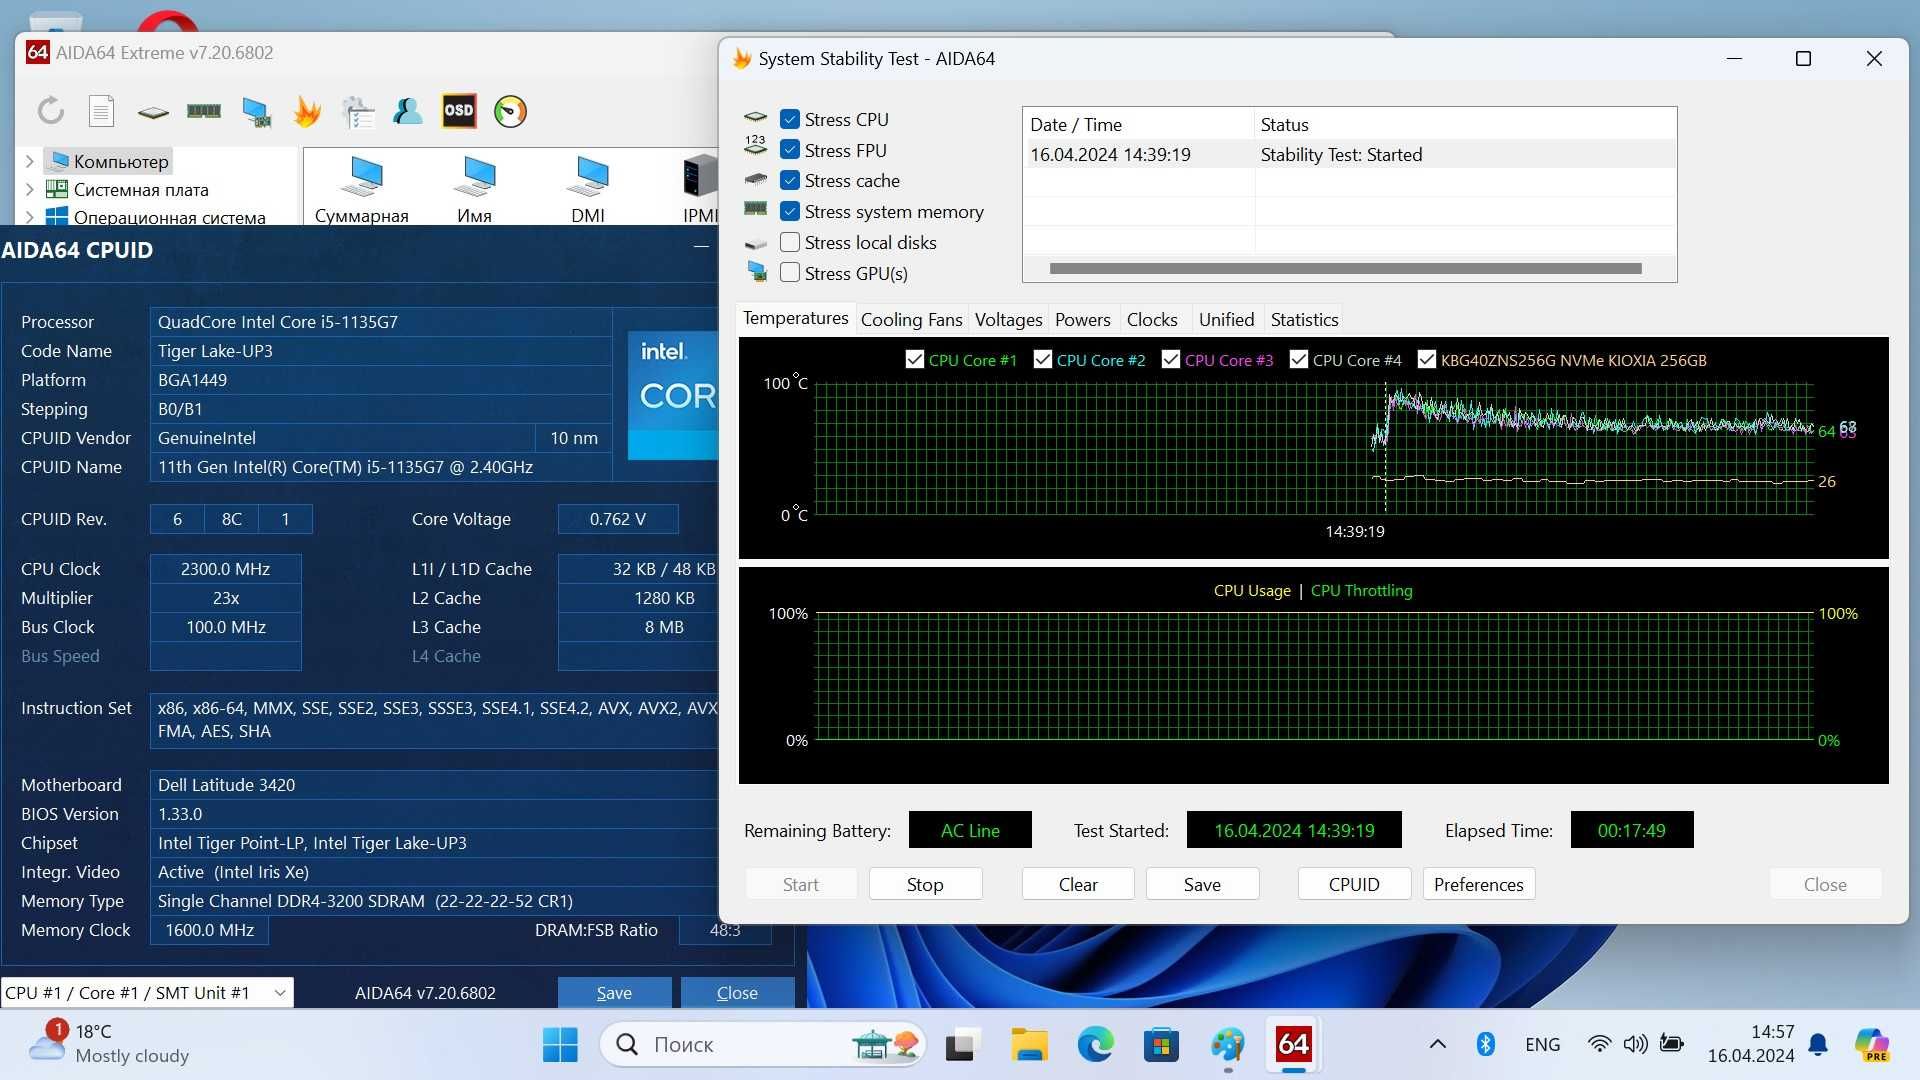
Task: Expand the Системная плата tree node
Action: [x=29, y=189]
